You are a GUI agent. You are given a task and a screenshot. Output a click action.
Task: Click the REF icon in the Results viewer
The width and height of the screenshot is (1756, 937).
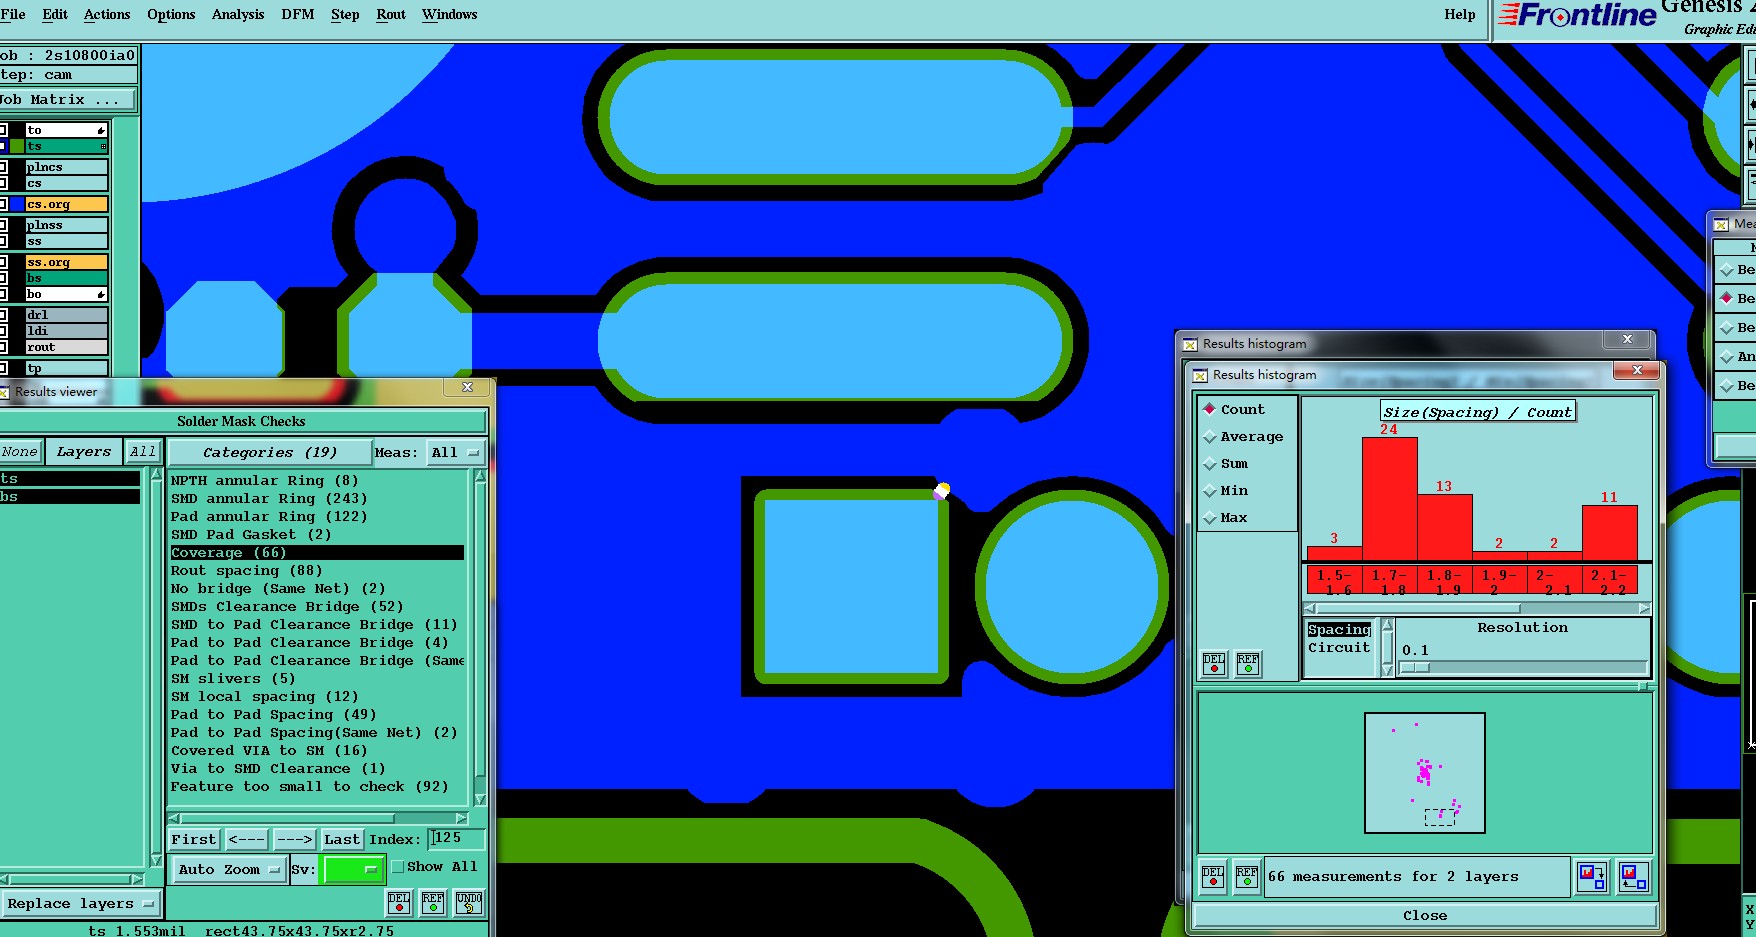tap(433, 902)
